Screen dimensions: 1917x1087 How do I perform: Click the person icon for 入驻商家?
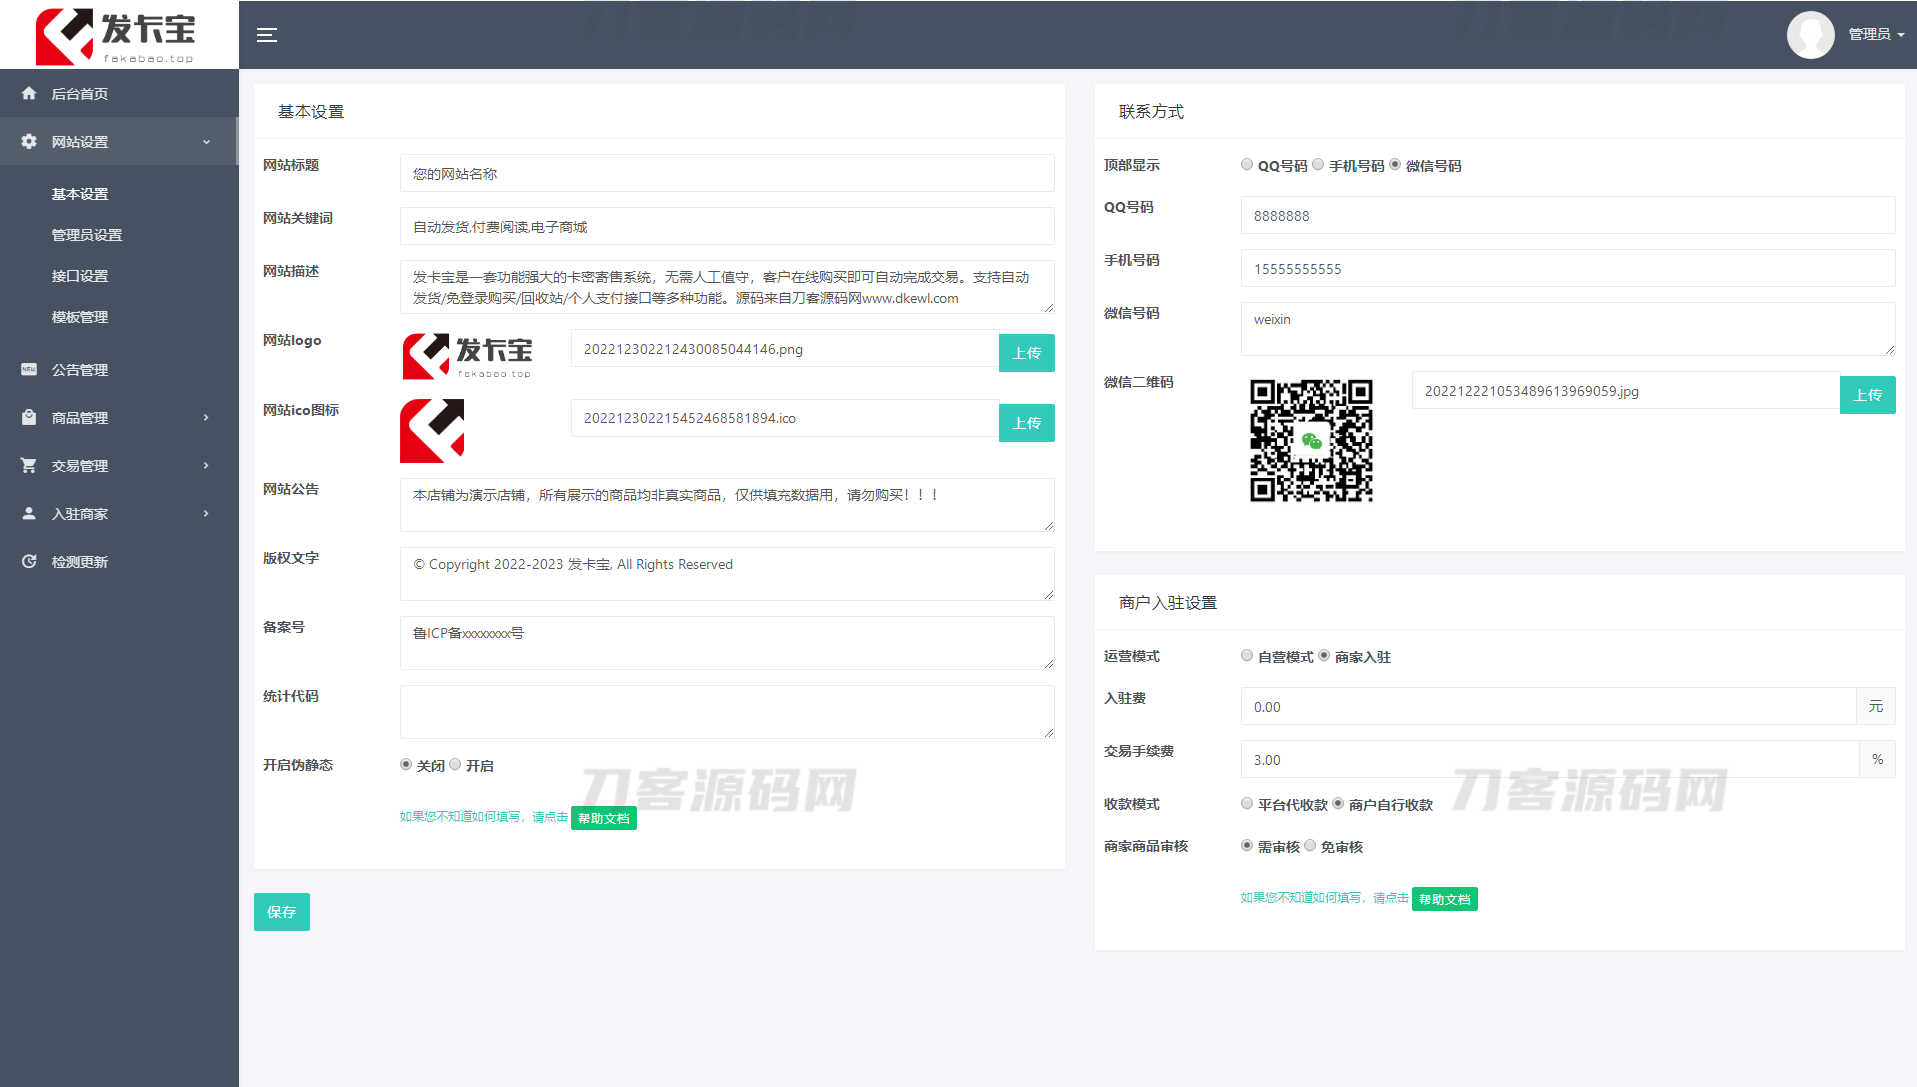(x=29, y=514)
